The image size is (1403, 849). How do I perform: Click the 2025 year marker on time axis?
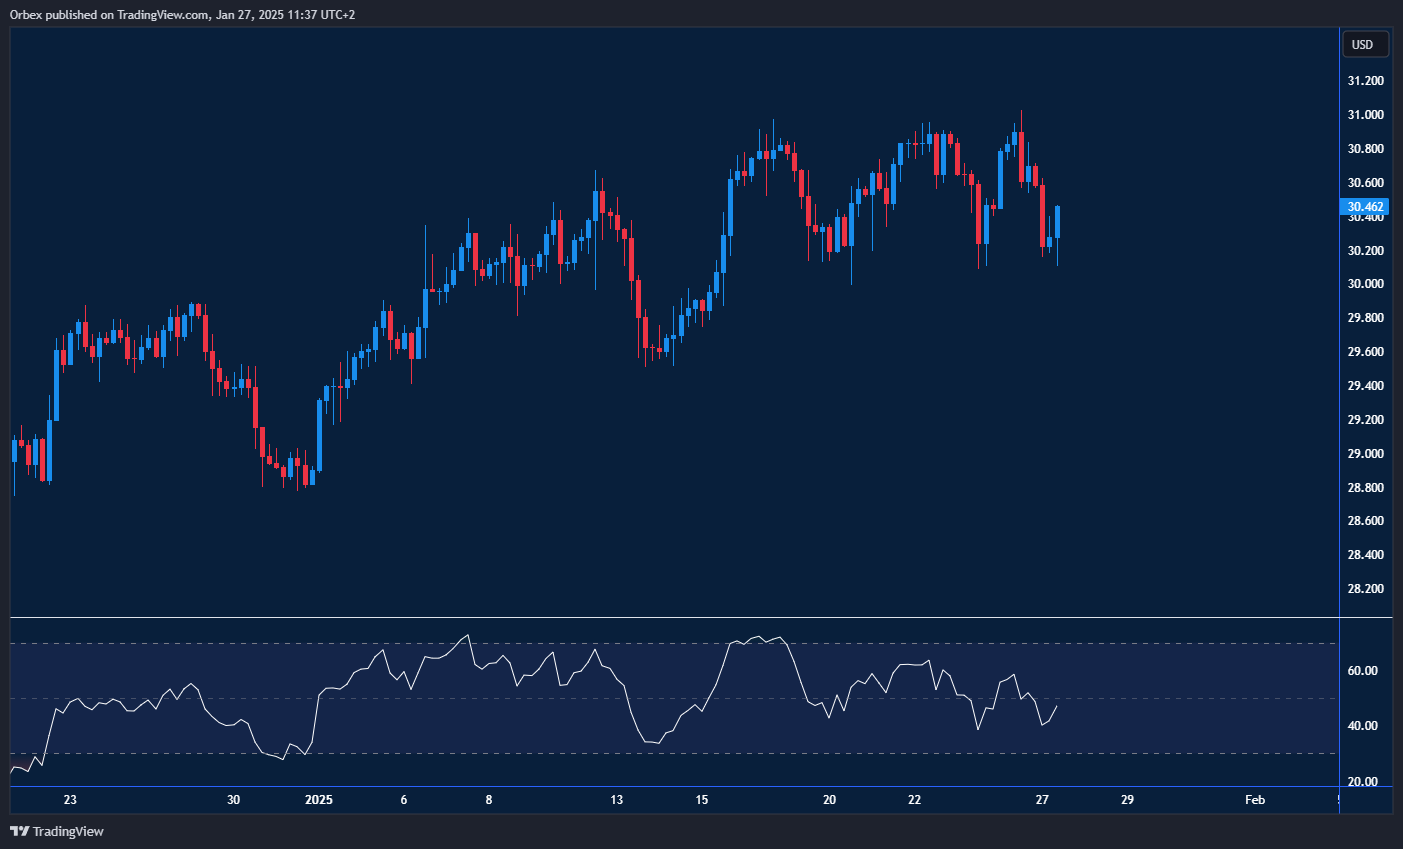click(318, 800)
